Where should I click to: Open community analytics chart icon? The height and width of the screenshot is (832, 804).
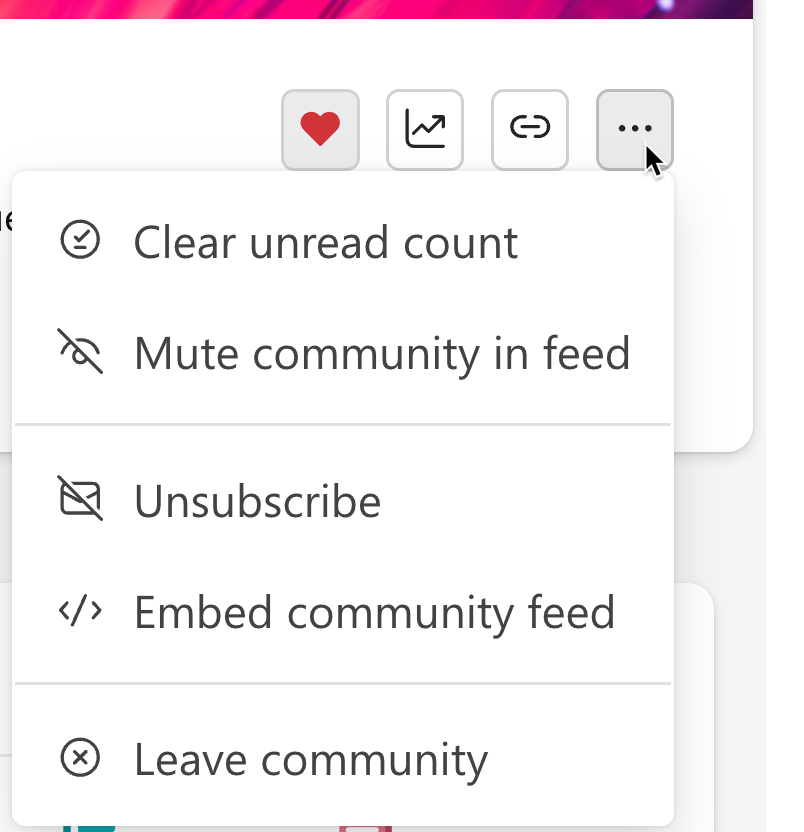tap(425, 129)
